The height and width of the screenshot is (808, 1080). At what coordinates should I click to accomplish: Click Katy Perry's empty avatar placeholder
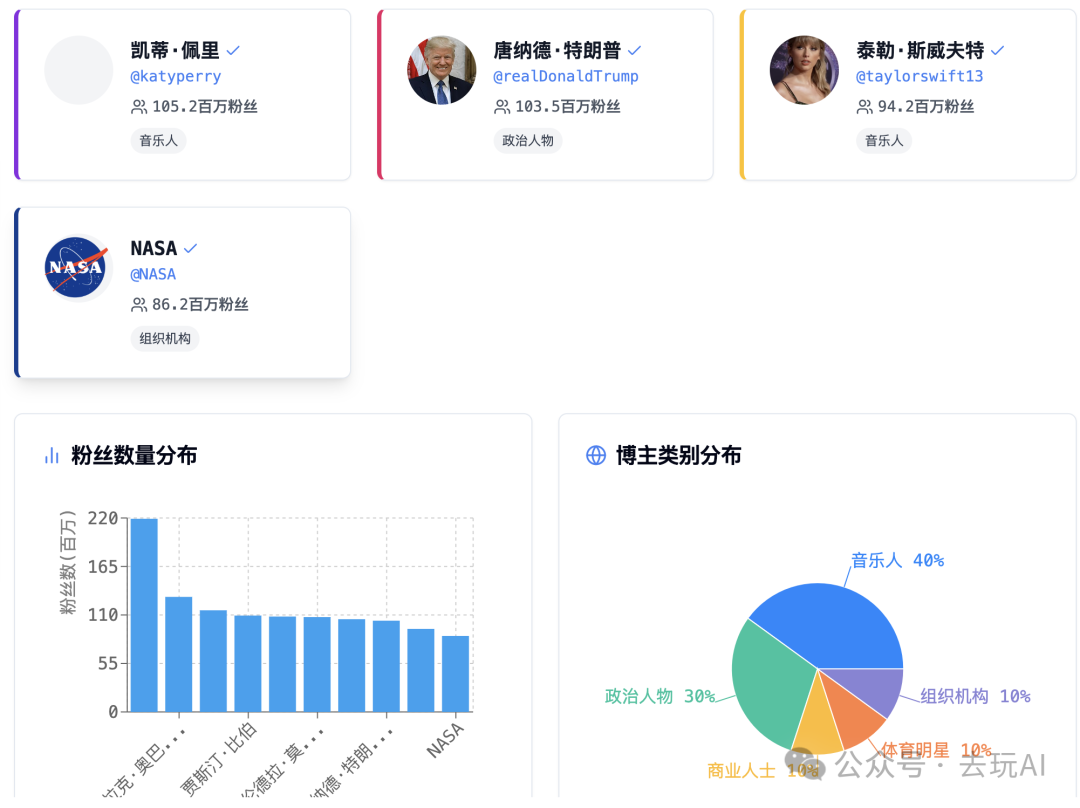79,70
